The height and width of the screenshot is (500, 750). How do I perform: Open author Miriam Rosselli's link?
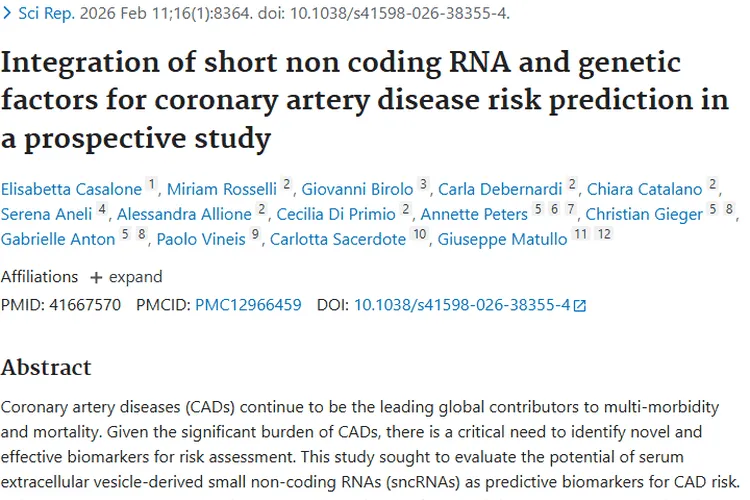click(x=221, y=189)
